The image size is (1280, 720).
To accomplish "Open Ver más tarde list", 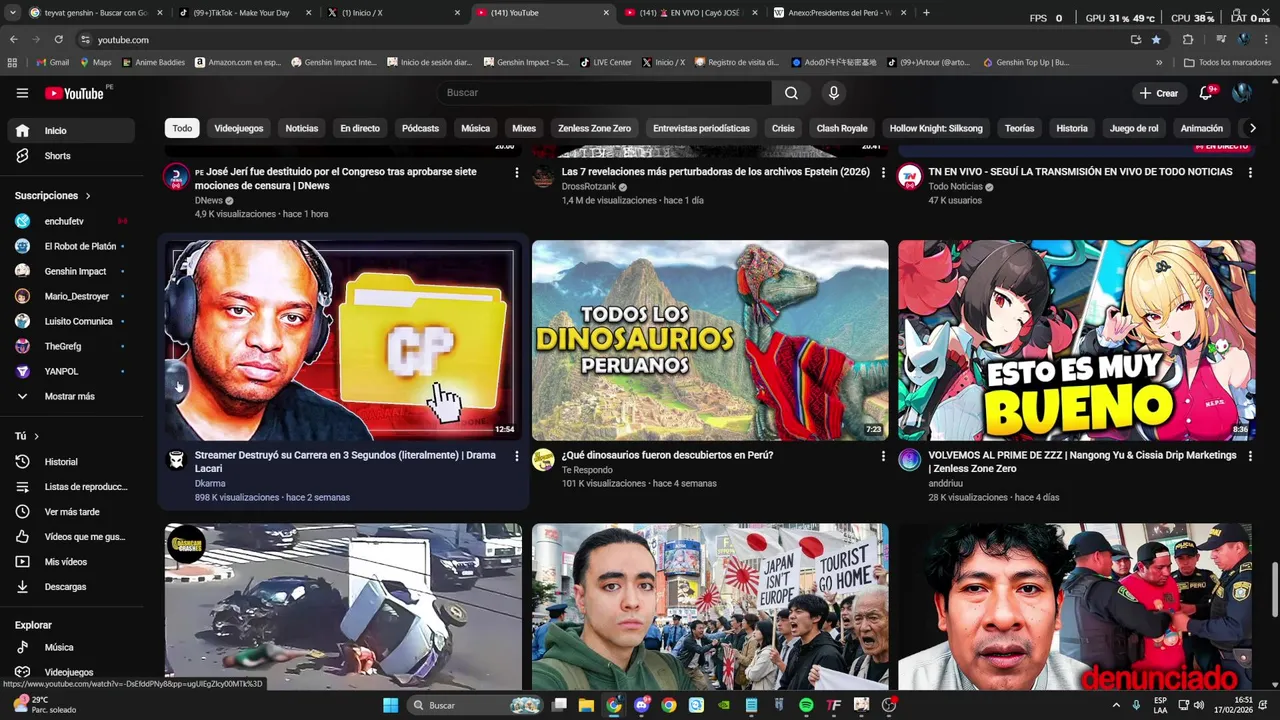I will tap(70, 512).
